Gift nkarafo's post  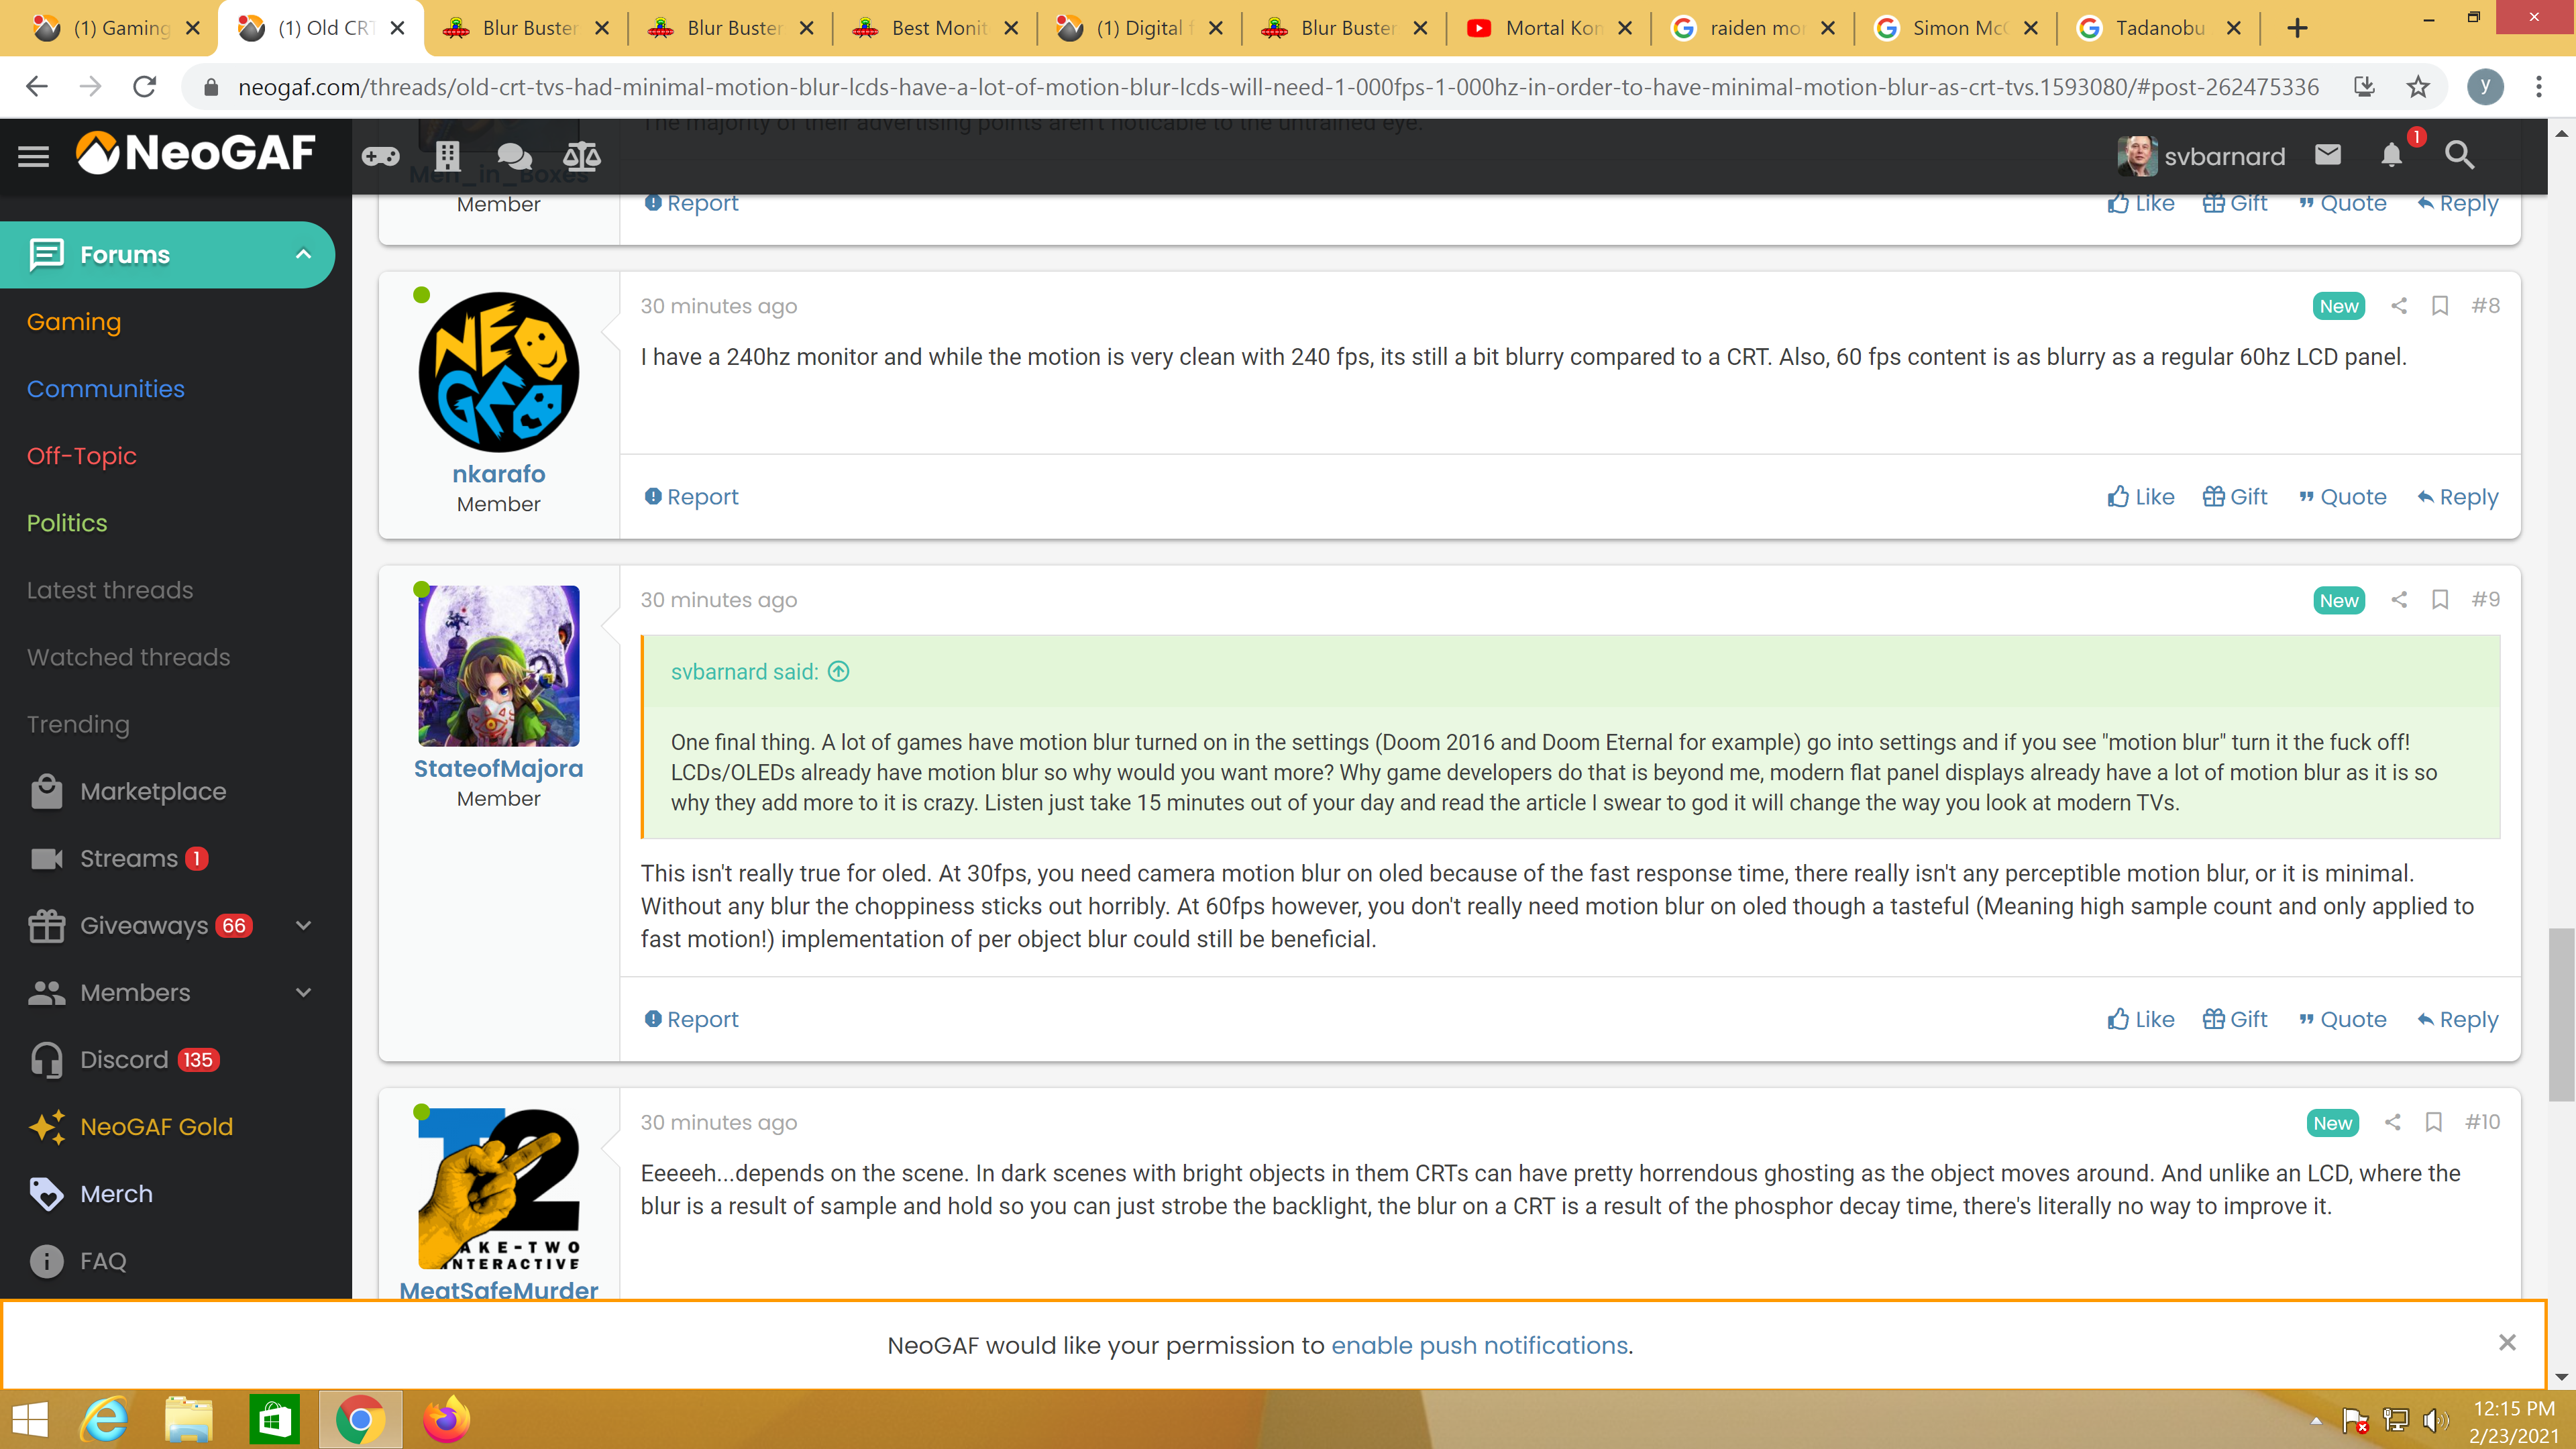tap(2235, 497)
